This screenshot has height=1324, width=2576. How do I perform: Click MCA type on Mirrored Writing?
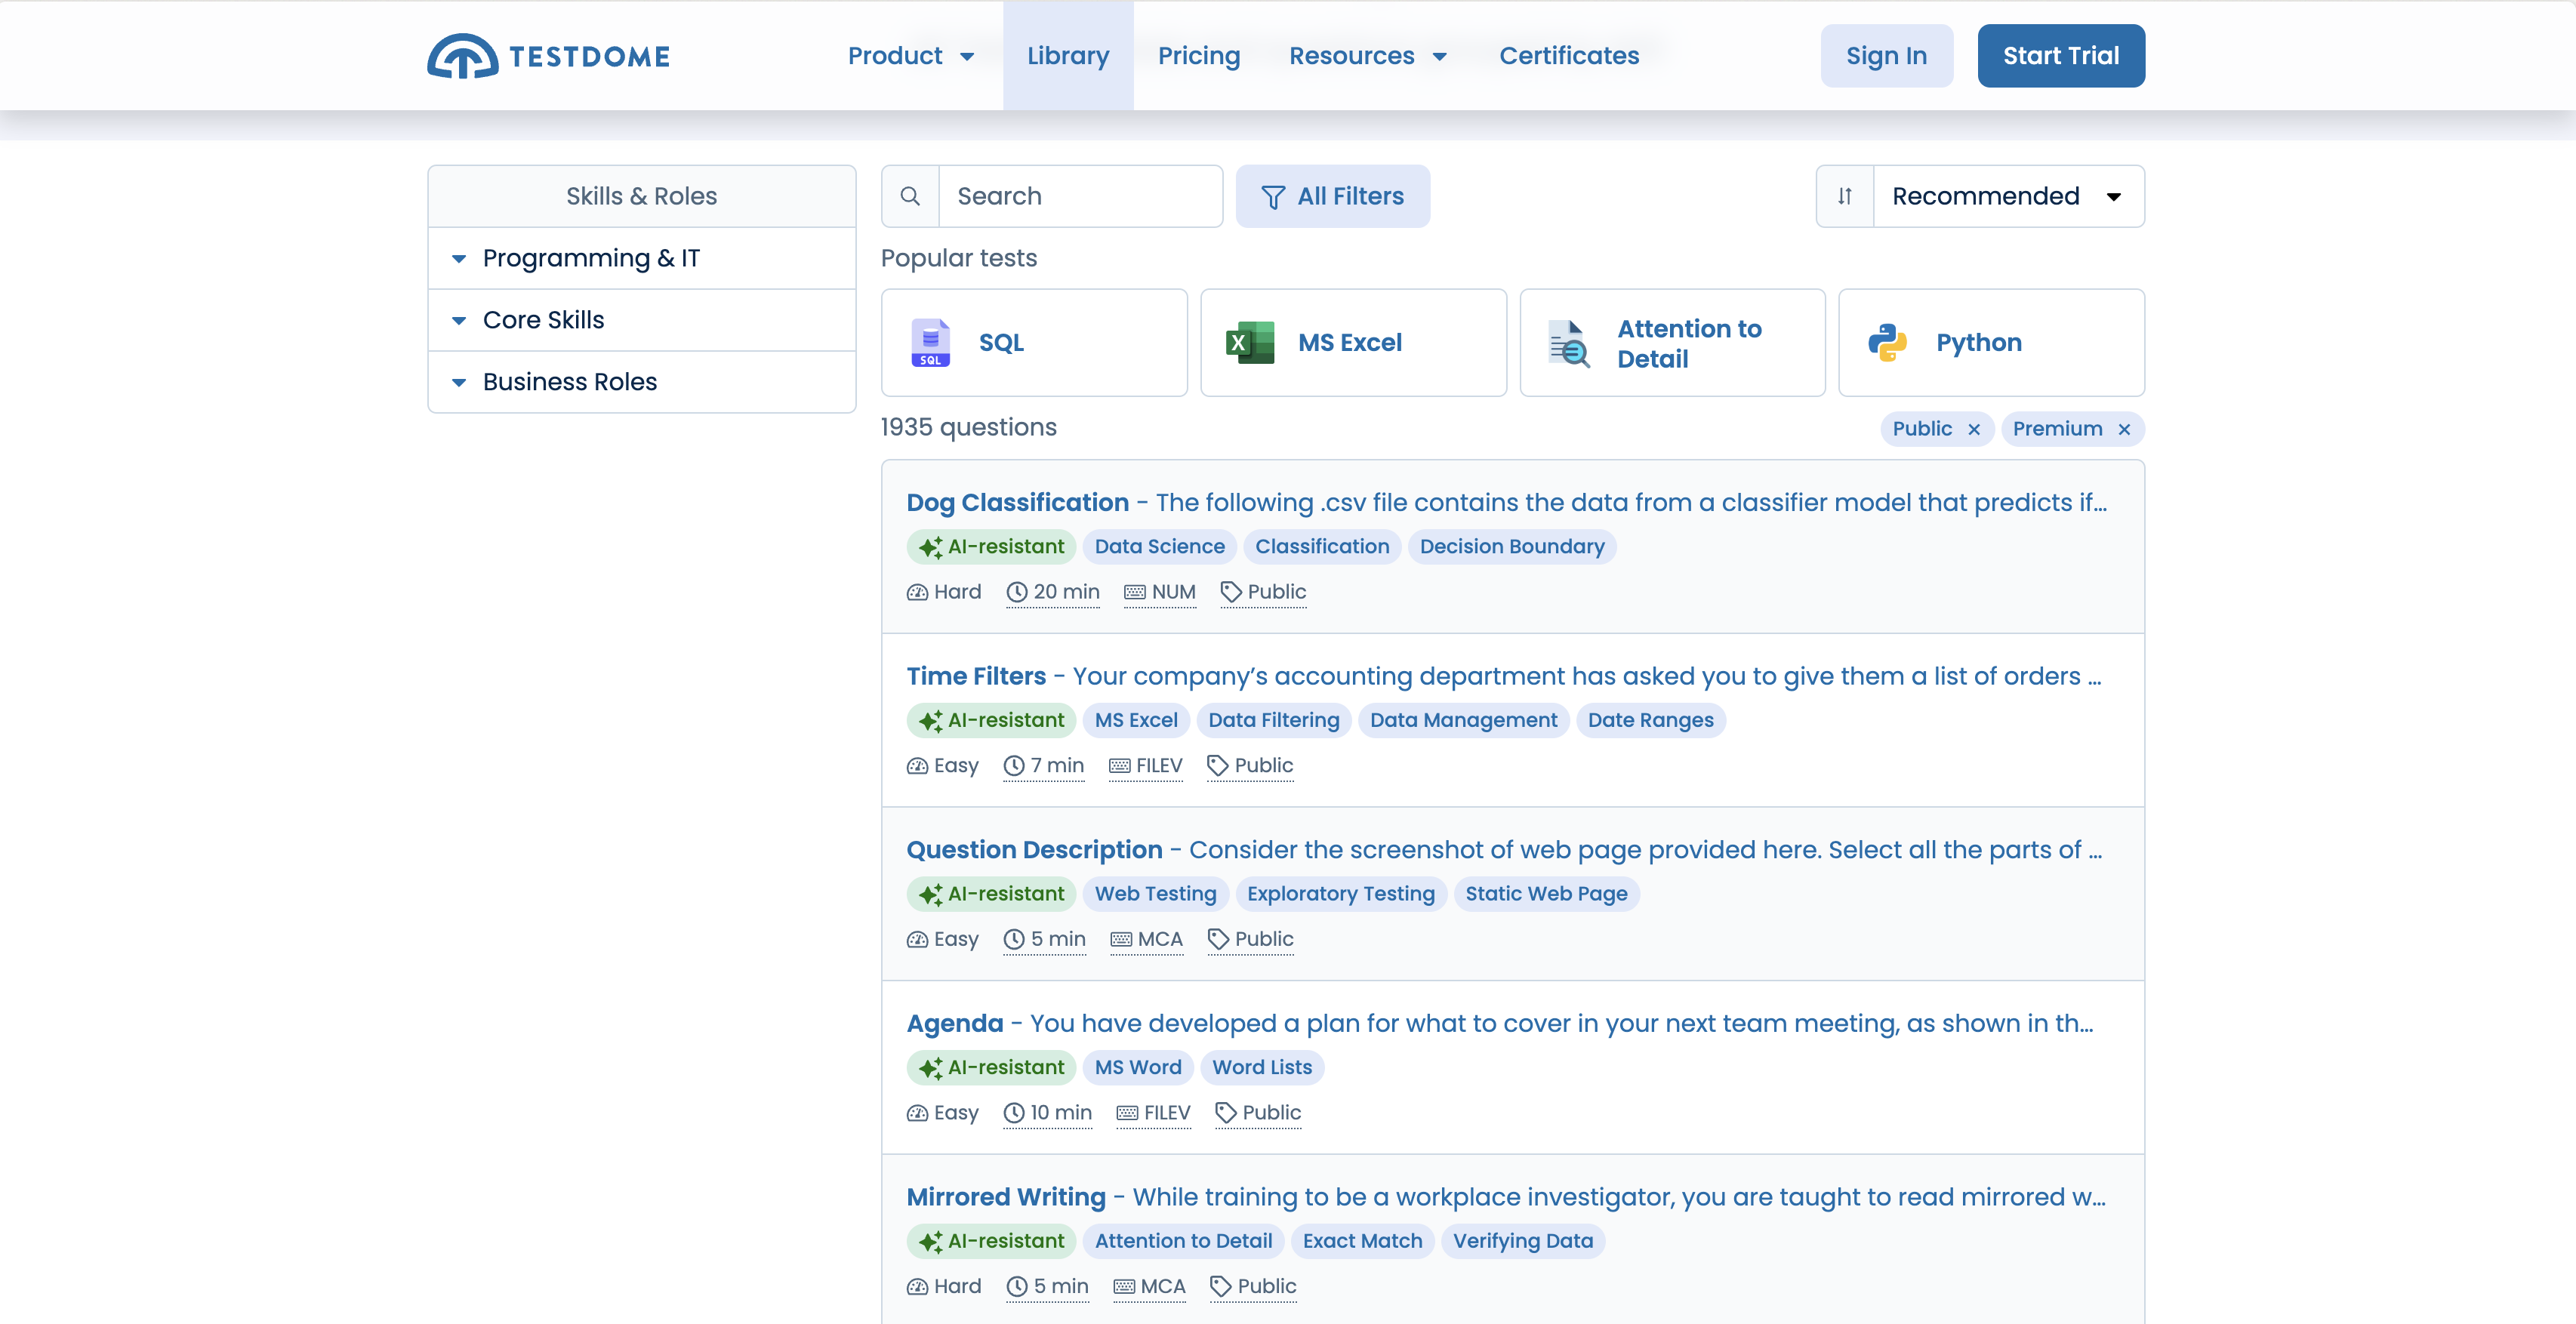tap(1150, 1287)
